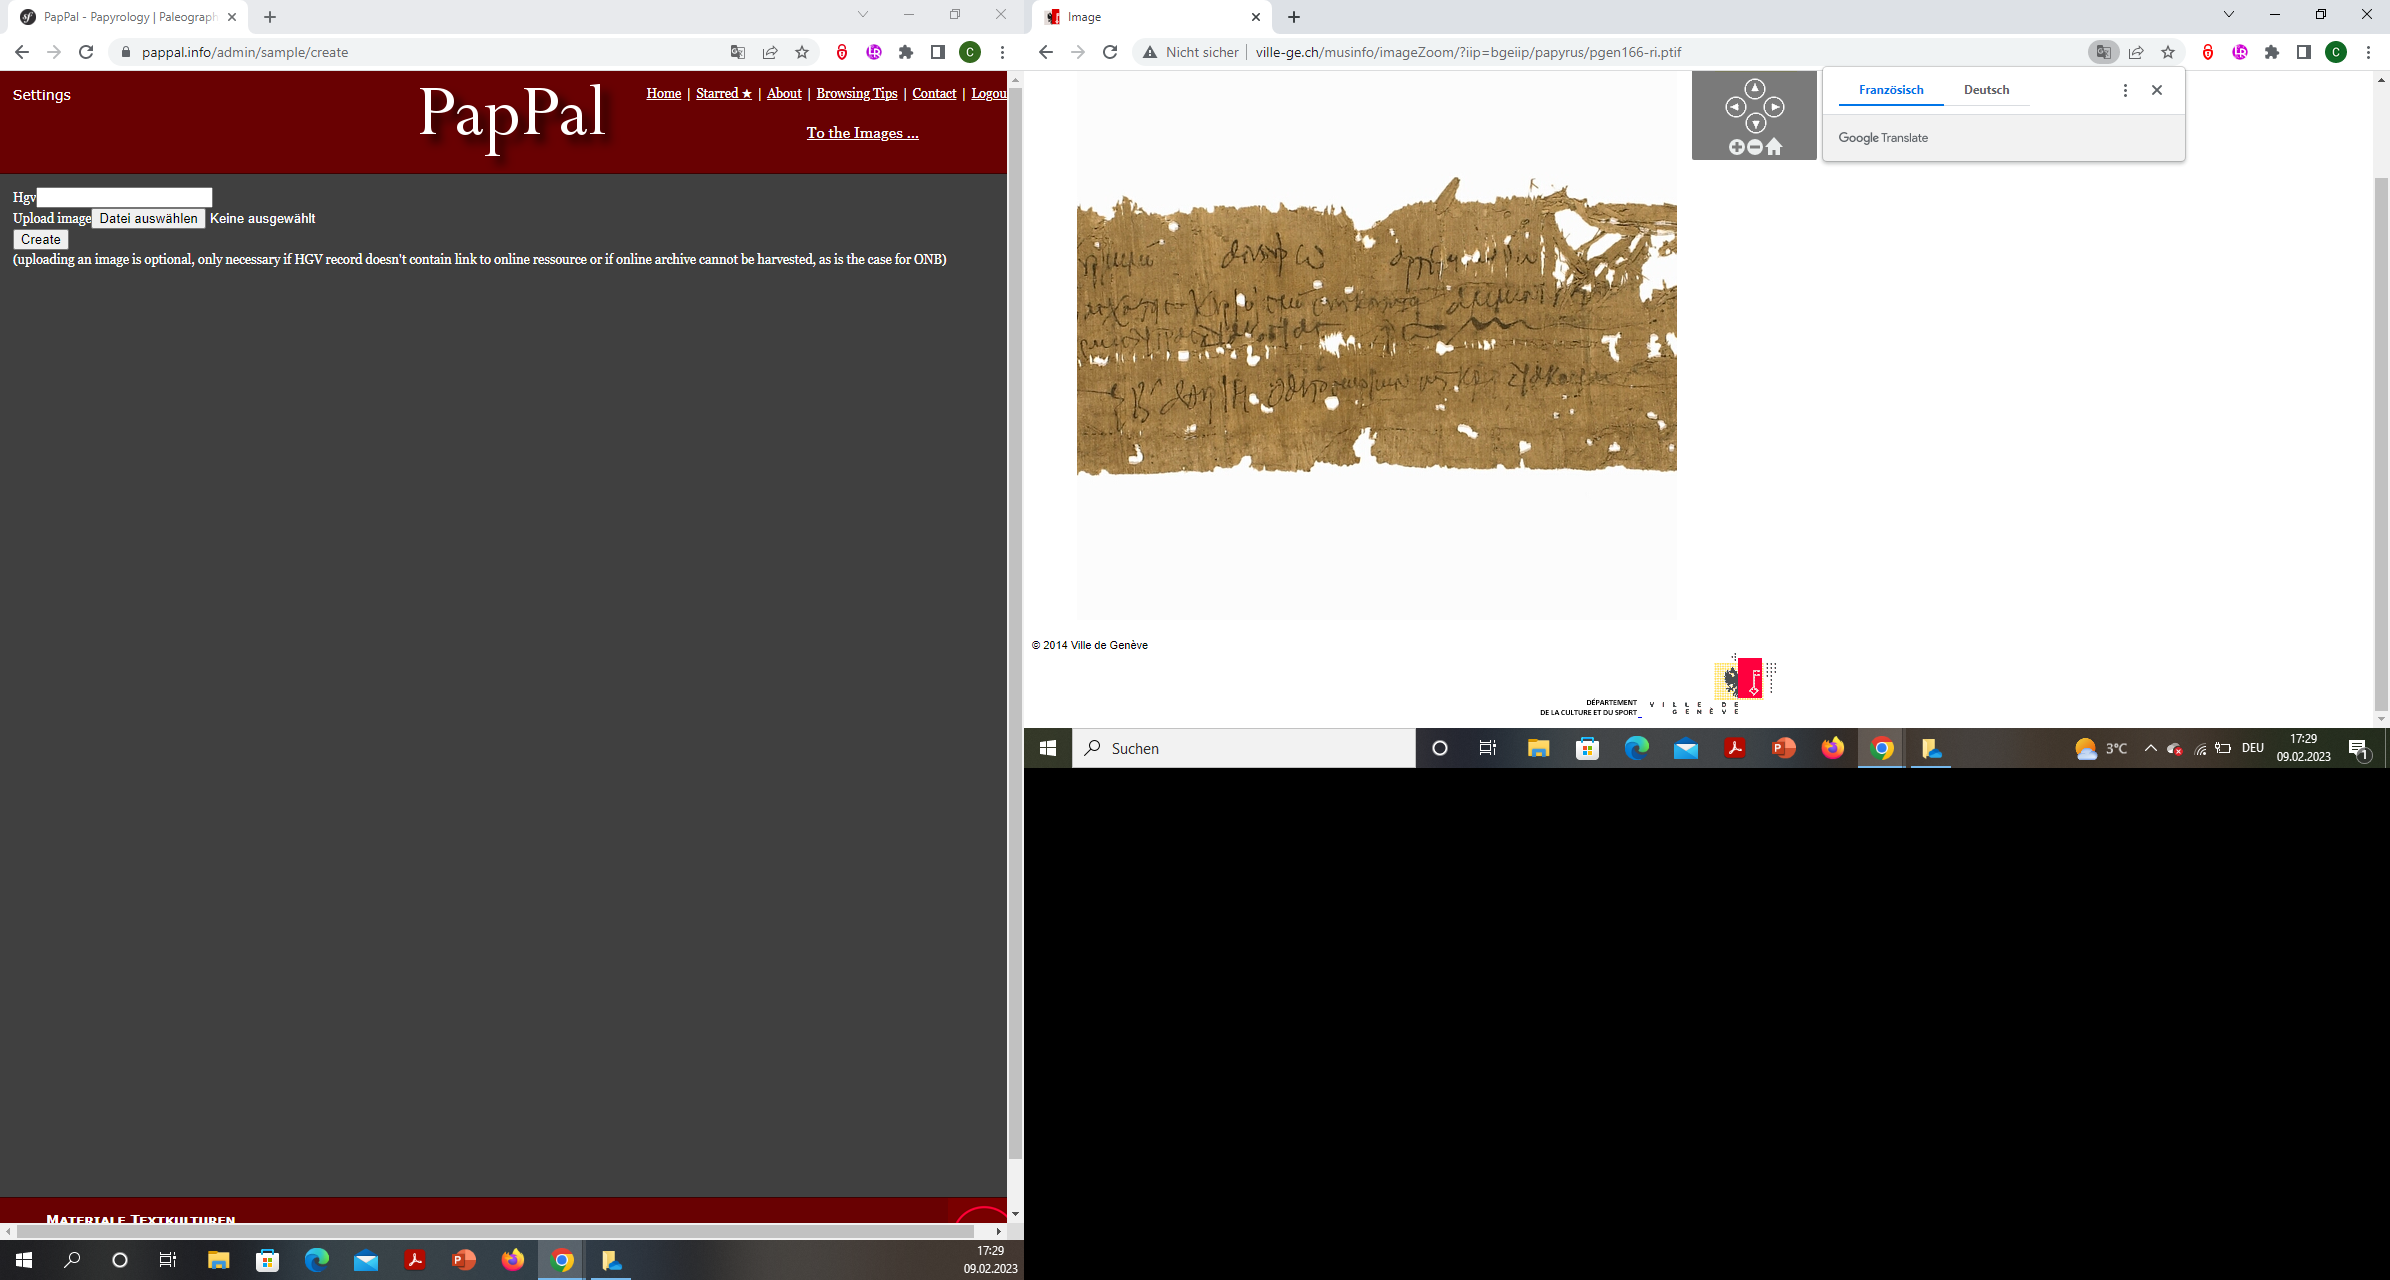Open PapPal Settings in header
This screenshot has height=1280, width=2390.
point(42,95)
